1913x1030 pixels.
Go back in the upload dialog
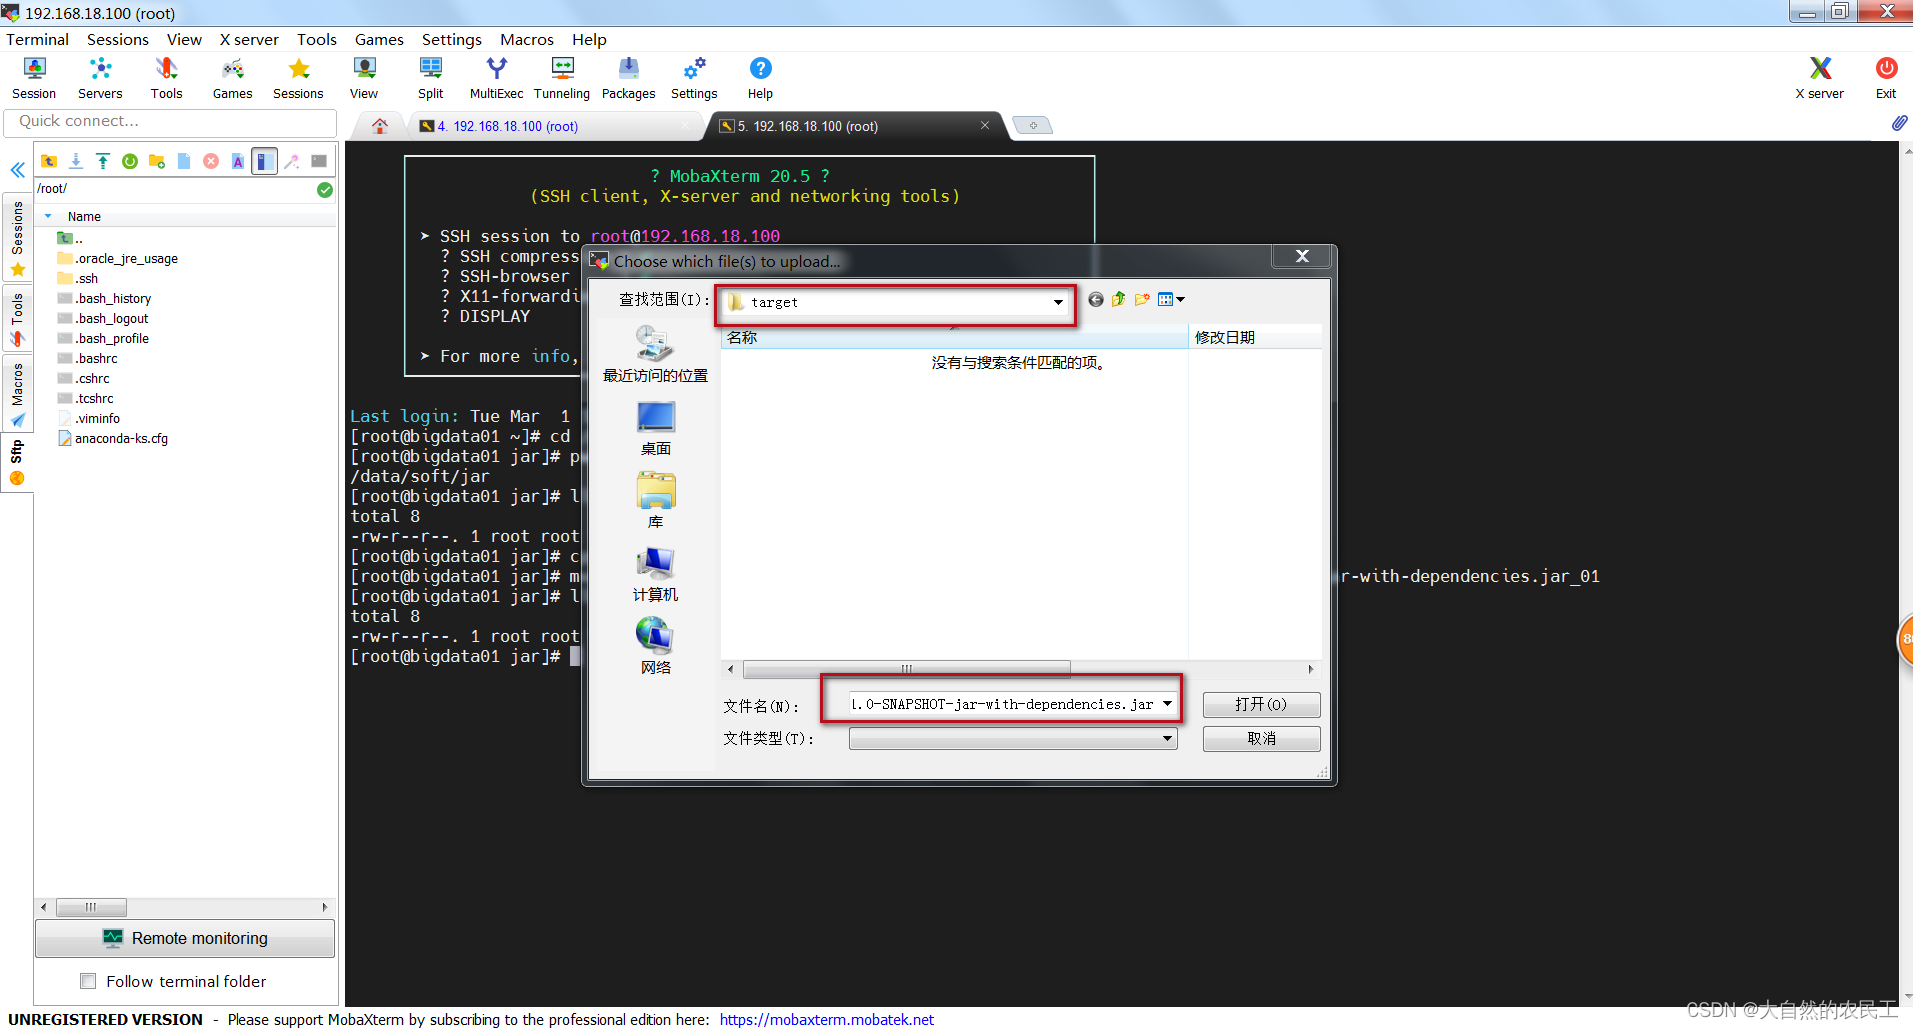pyautogui.click(x=1096, y=299)
